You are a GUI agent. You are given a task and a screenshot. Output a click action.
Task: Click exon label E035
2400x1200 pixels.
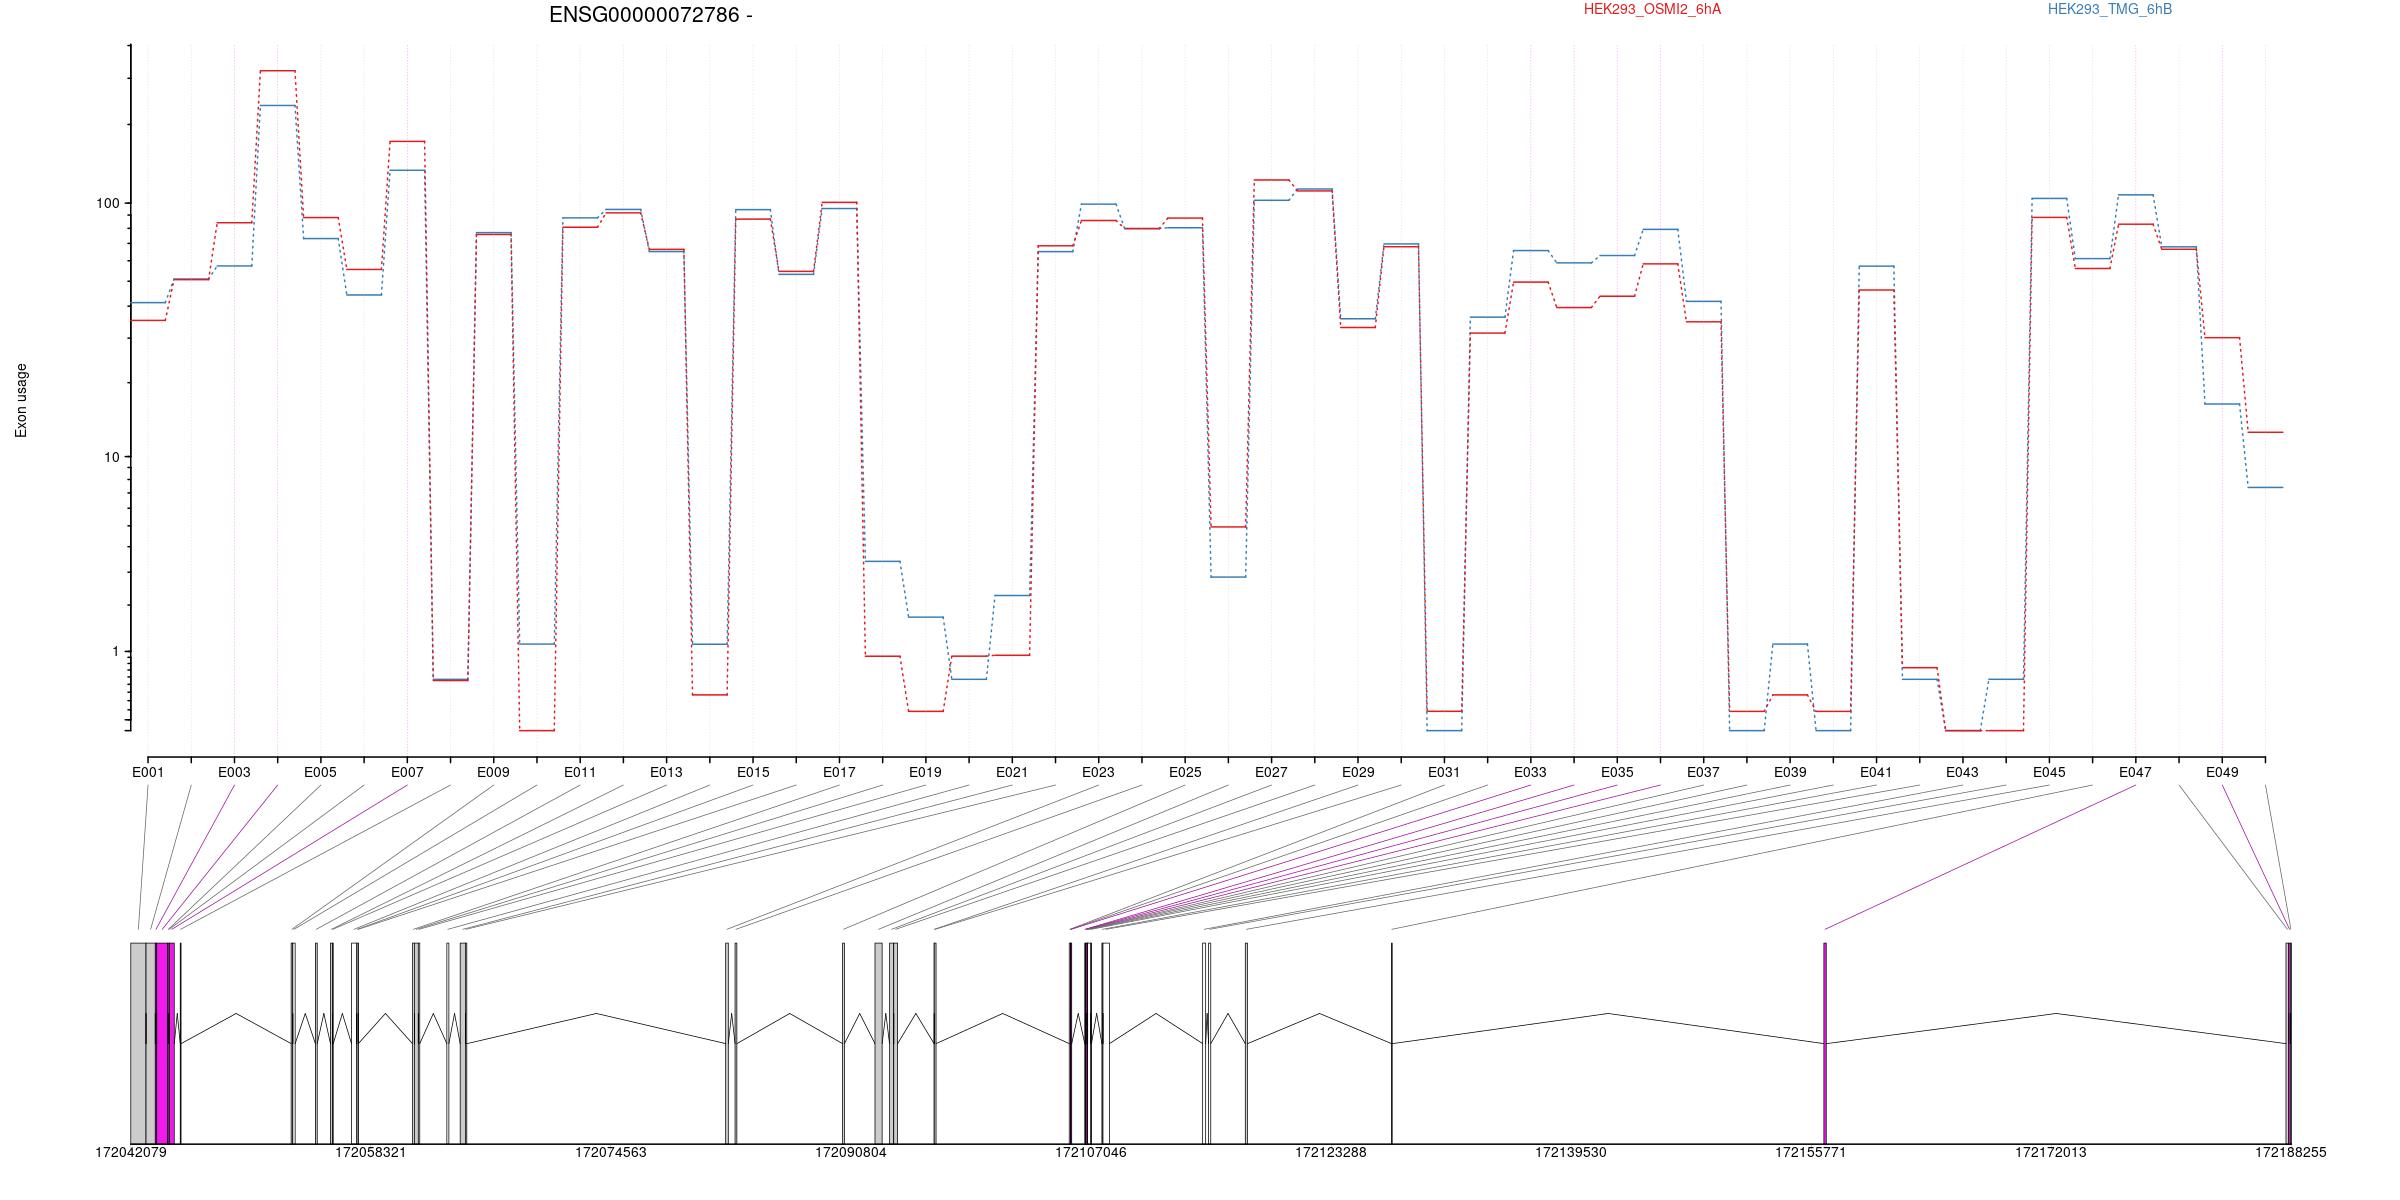(1617, 772)
